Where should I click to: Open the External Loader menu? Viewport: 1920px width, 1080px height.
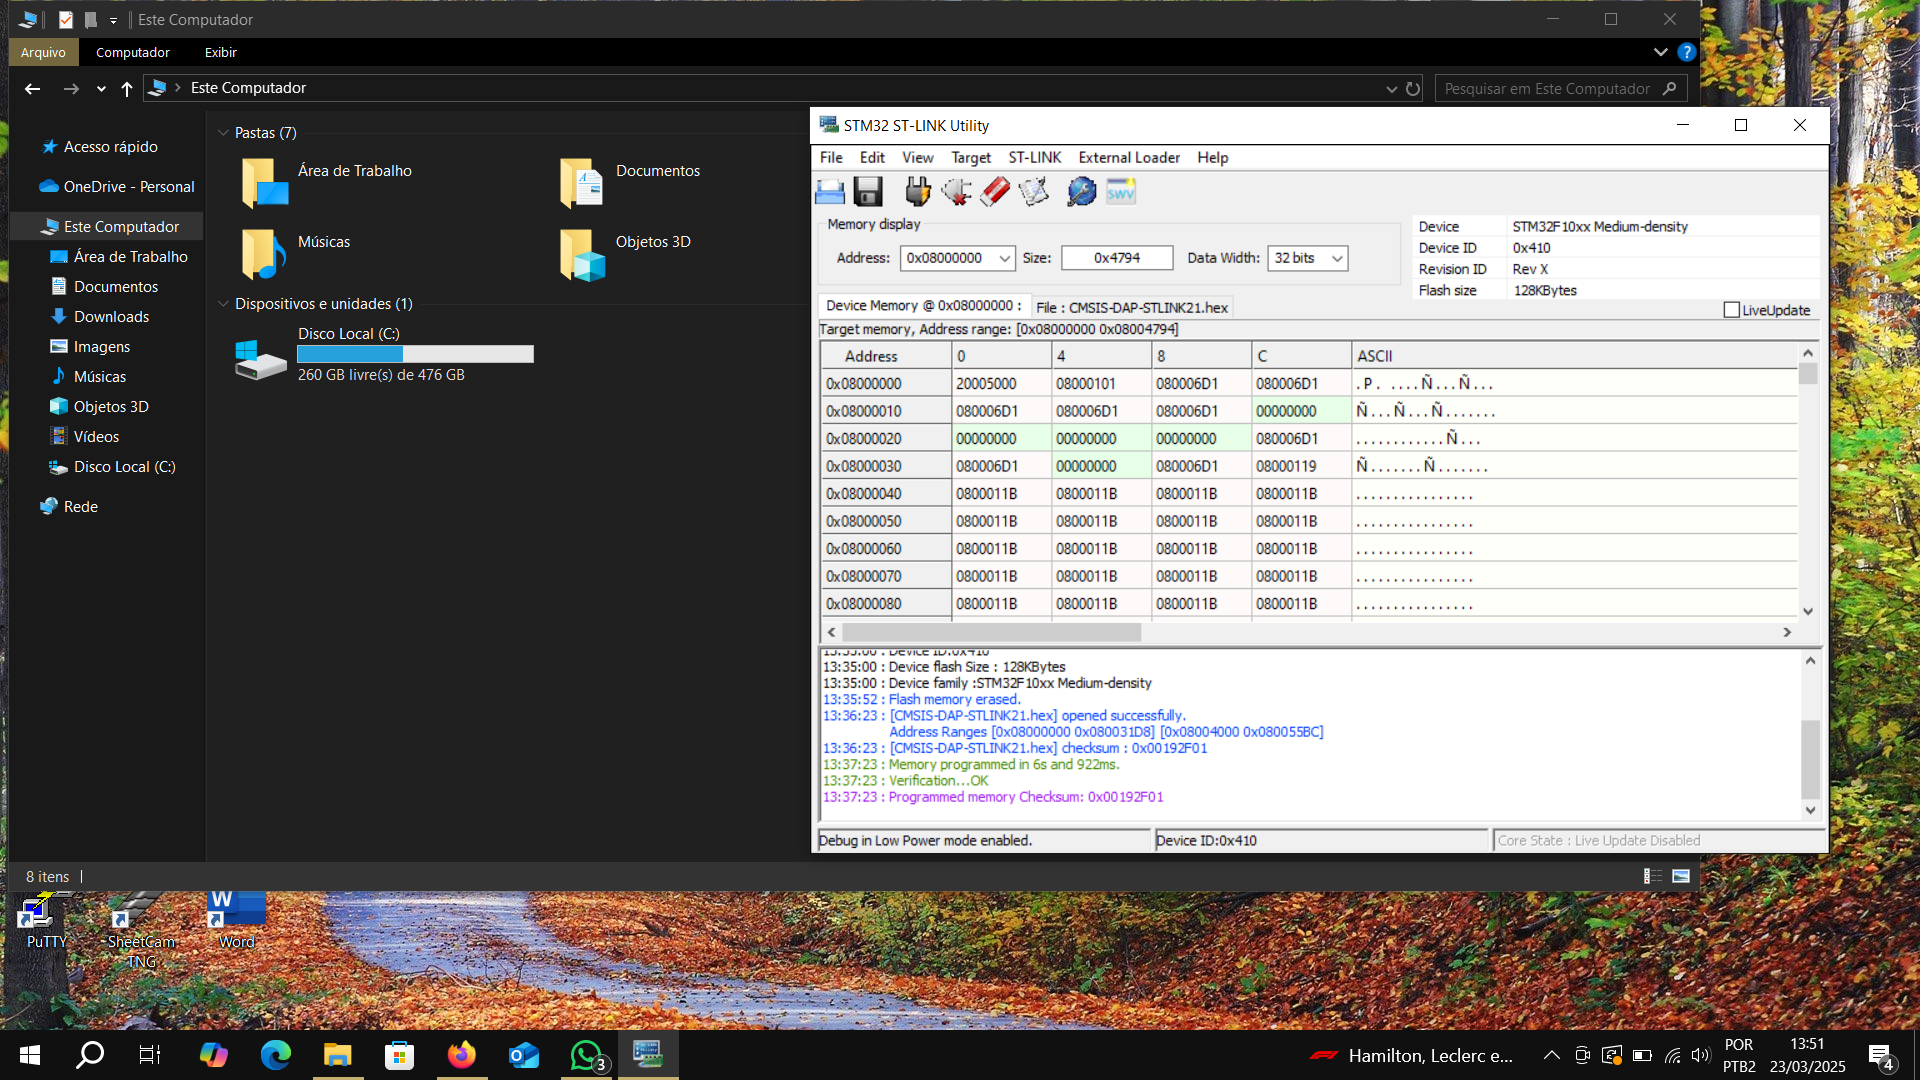(x=1129, y=157)
